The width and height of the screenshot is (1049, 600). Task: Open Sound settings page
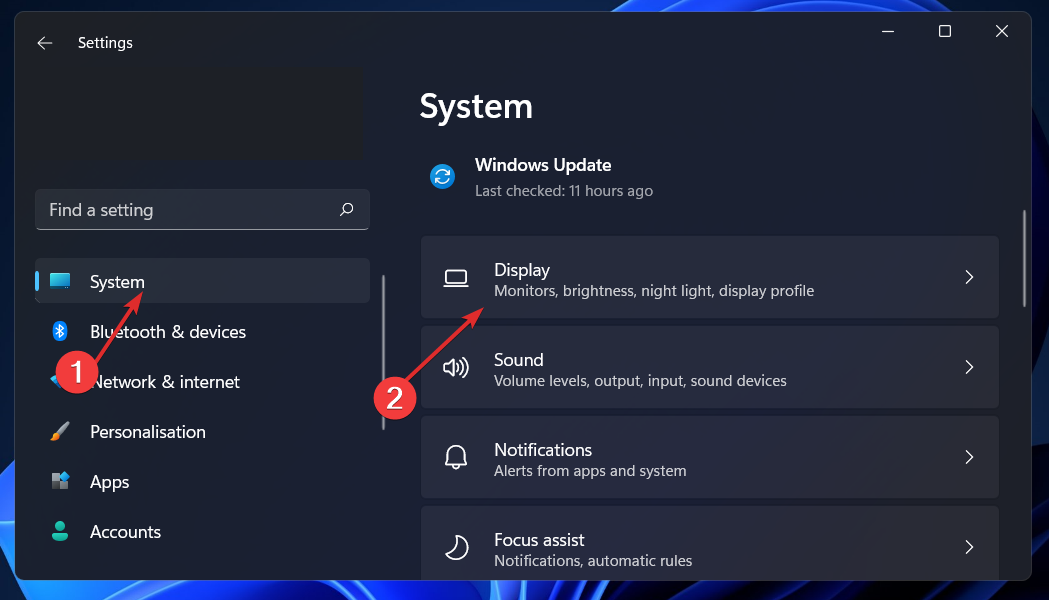pos(710,367)
